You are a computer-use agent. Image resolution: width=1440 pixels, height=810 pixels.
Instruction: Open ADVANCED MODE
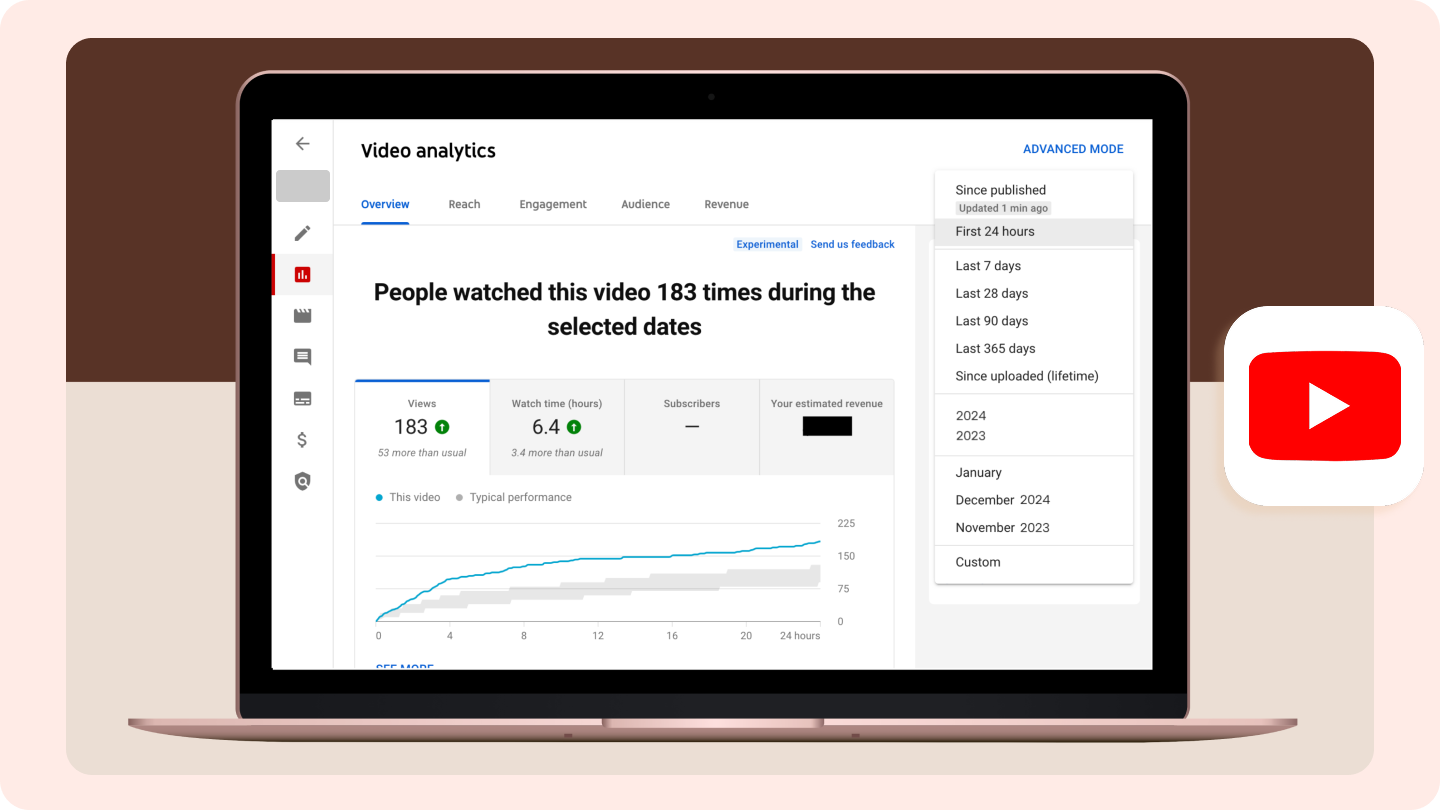[1073, 148]
